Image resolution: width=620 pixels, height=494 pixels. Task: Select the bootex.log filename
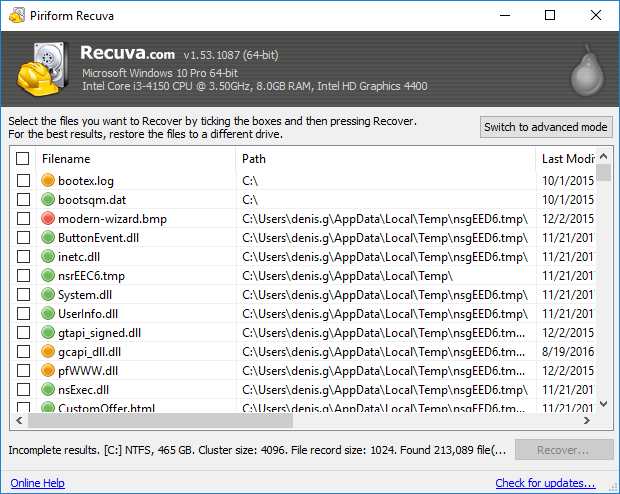coord(86,181)
